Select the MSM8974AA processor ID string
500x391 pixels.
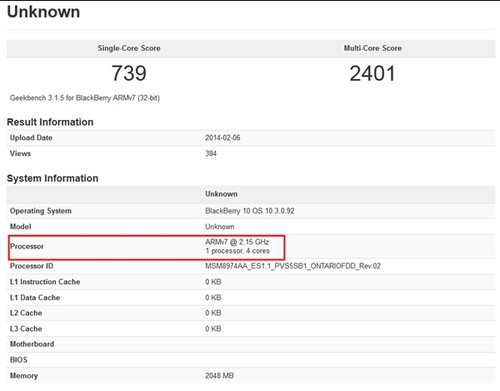(293, 266)
